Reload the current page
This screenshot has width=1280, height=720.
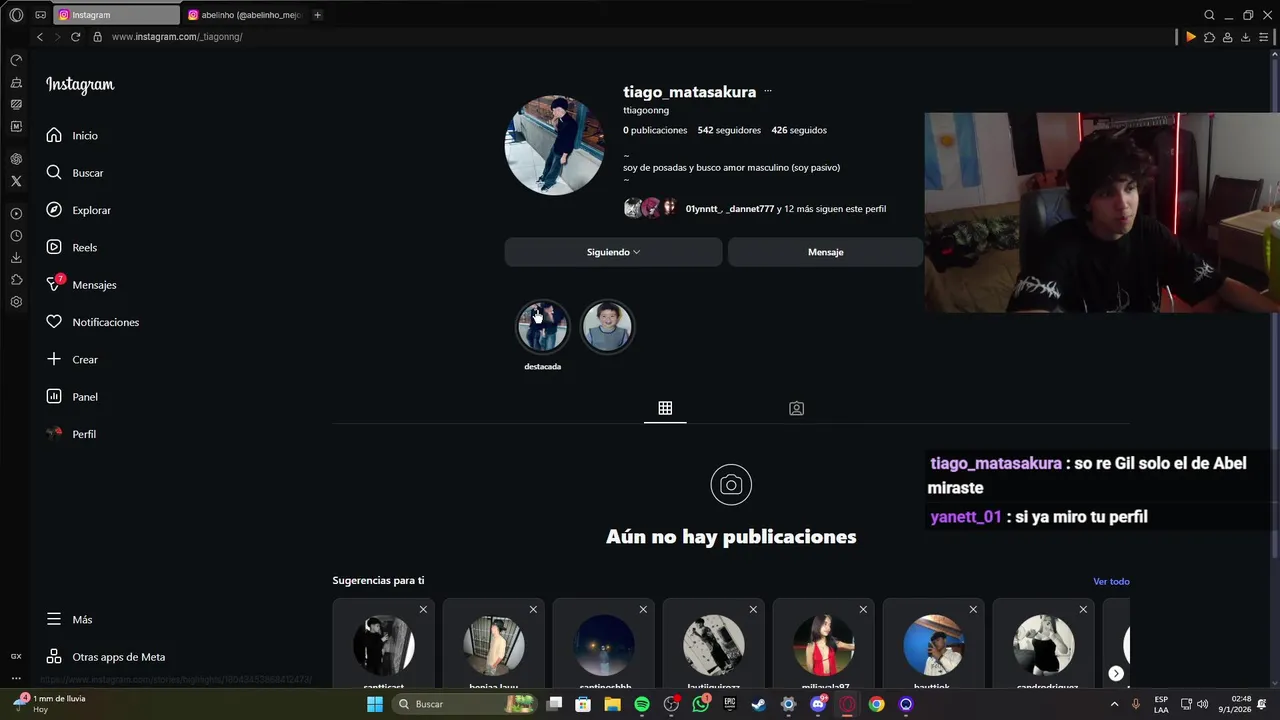75,37
